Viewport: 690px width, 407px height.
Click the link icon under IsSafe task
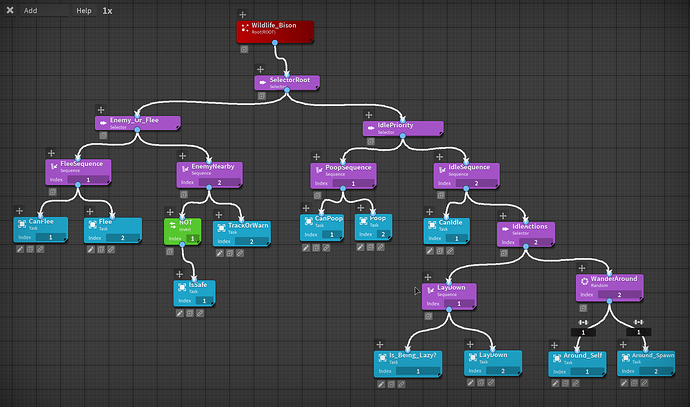[200, 313]
